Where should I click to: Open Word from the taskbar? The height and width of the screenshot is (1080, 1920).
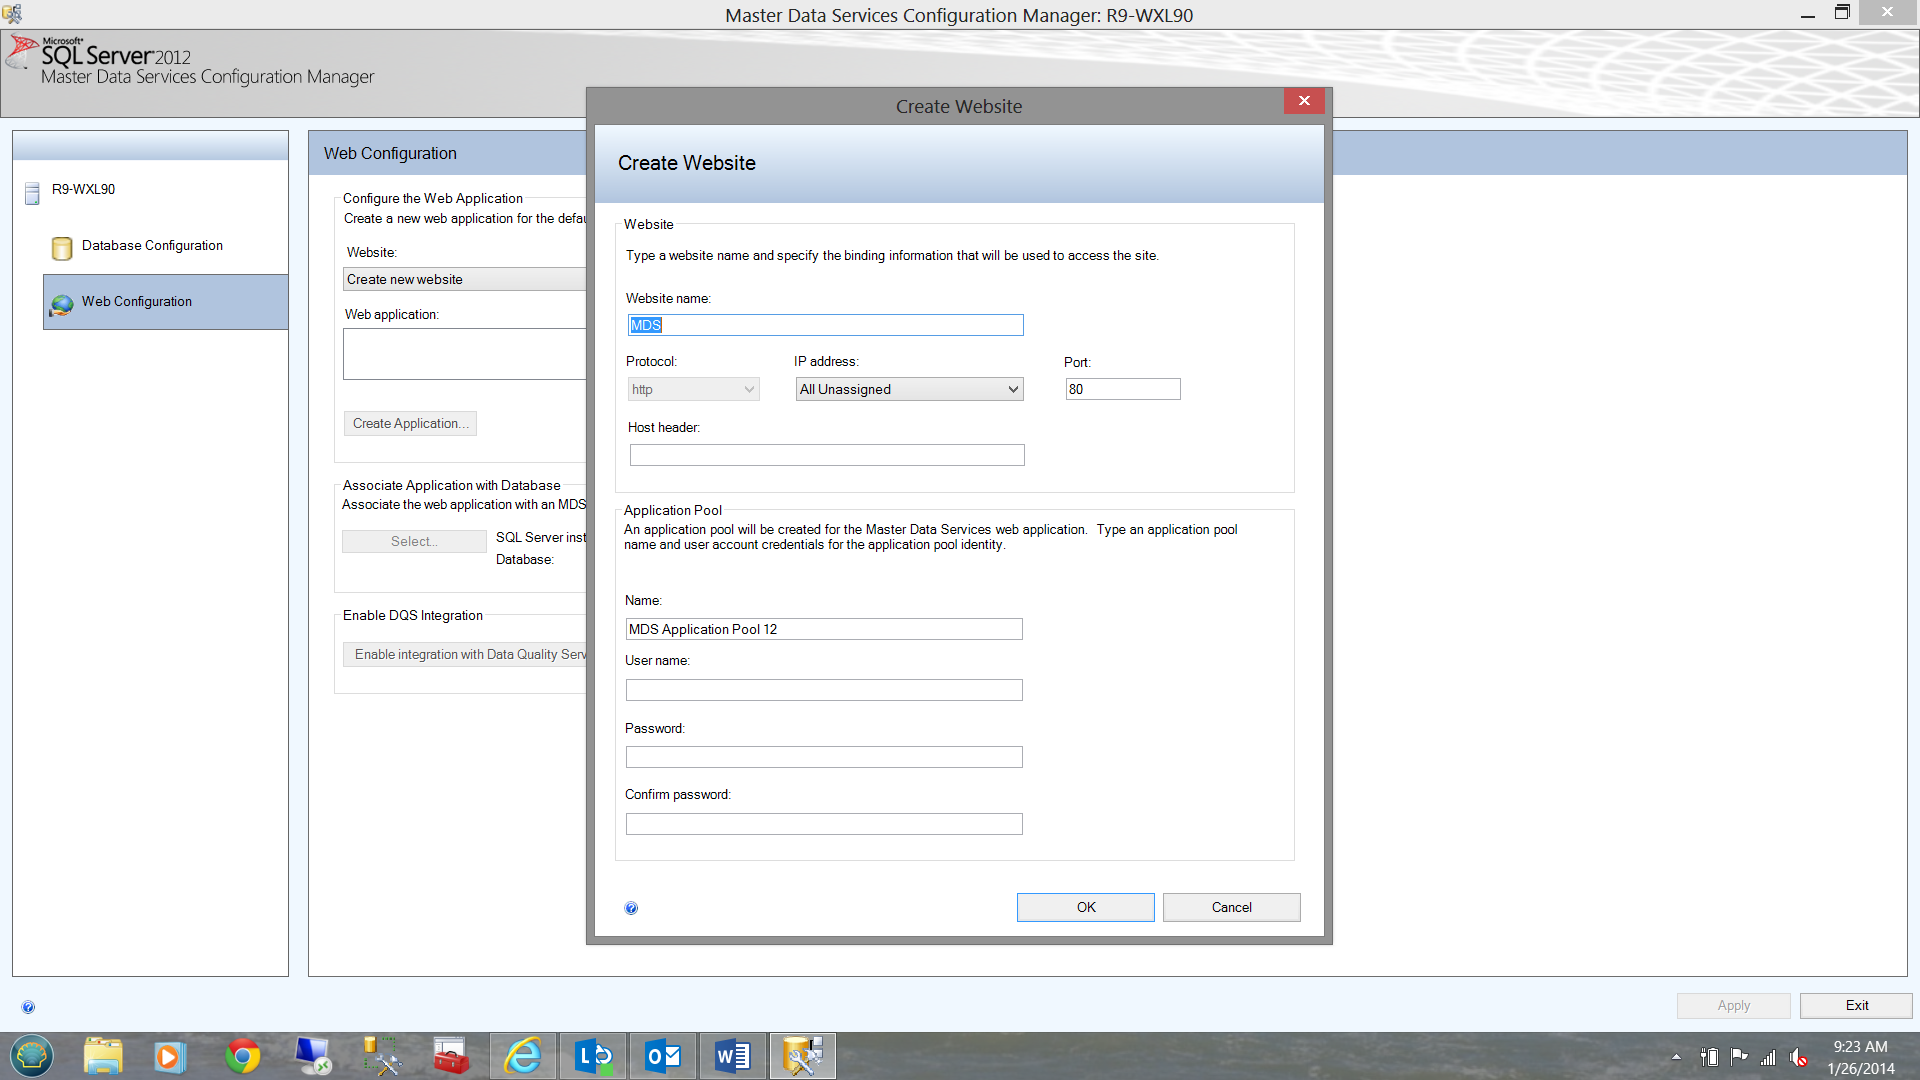coord(732,1056)
